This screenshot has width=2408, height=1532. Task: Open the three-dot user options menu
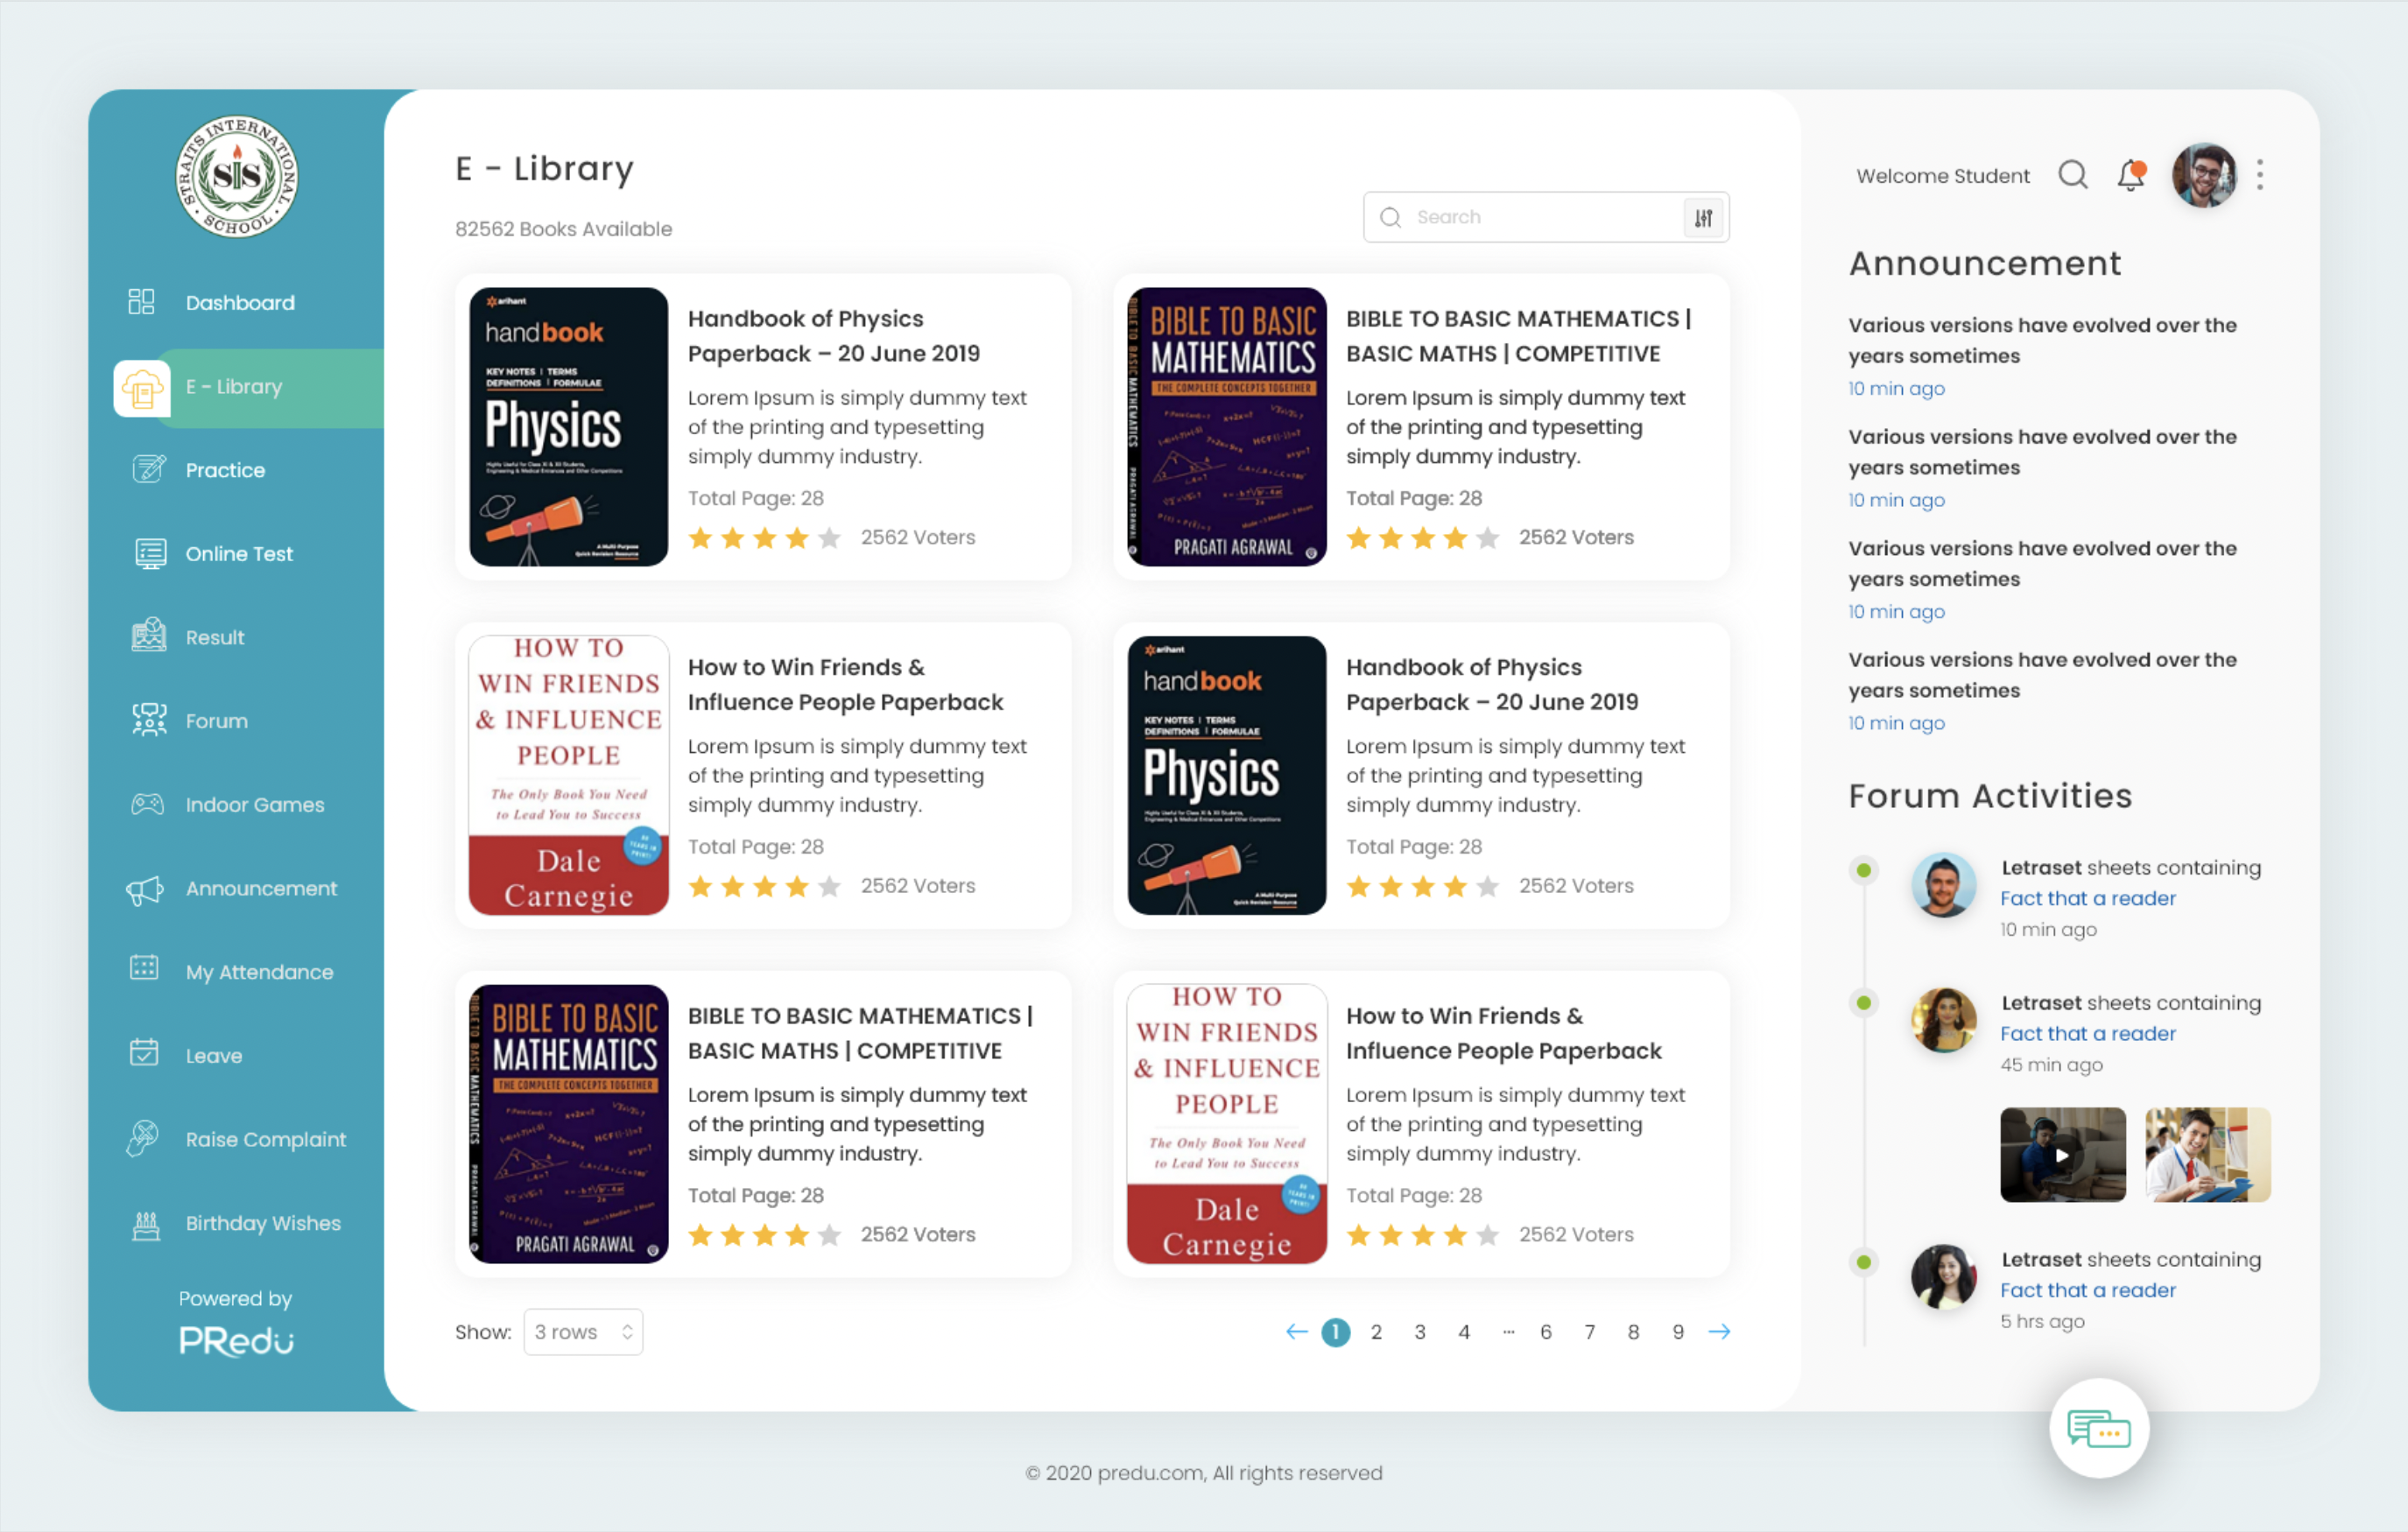[x=2259, y=175]
